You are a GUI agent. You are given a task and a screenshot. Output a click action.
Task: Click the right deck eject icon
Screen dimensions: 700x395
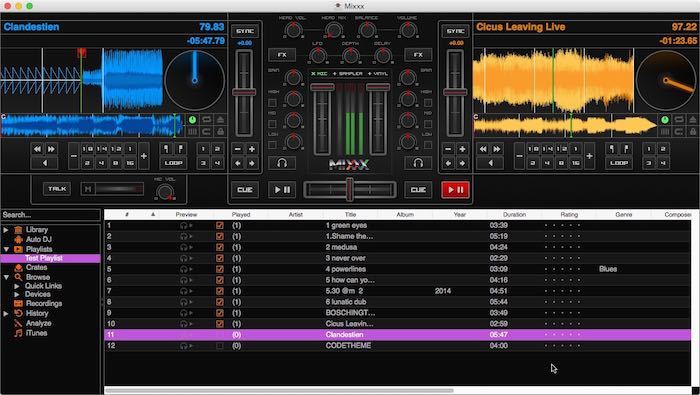click(x=692, y=120)
